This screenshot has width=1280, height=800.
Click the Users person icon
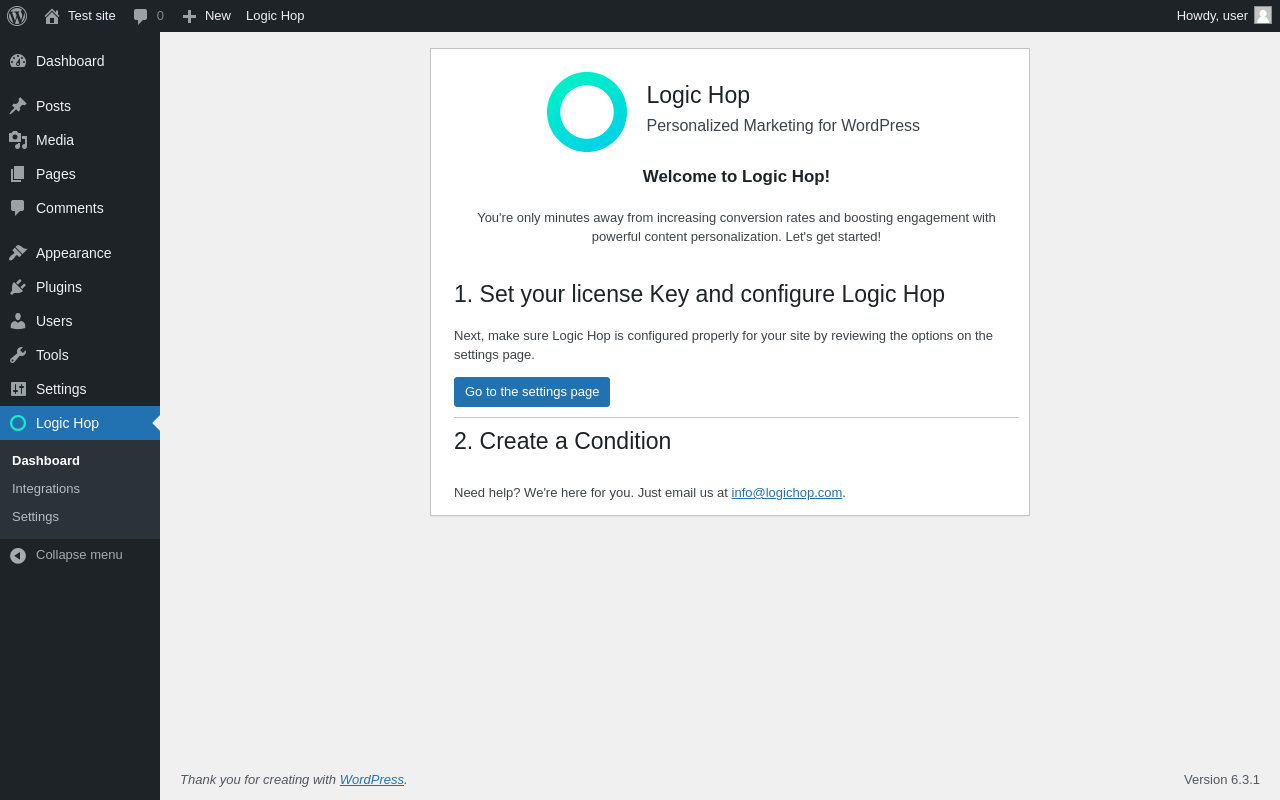click(x=18, y=321)
